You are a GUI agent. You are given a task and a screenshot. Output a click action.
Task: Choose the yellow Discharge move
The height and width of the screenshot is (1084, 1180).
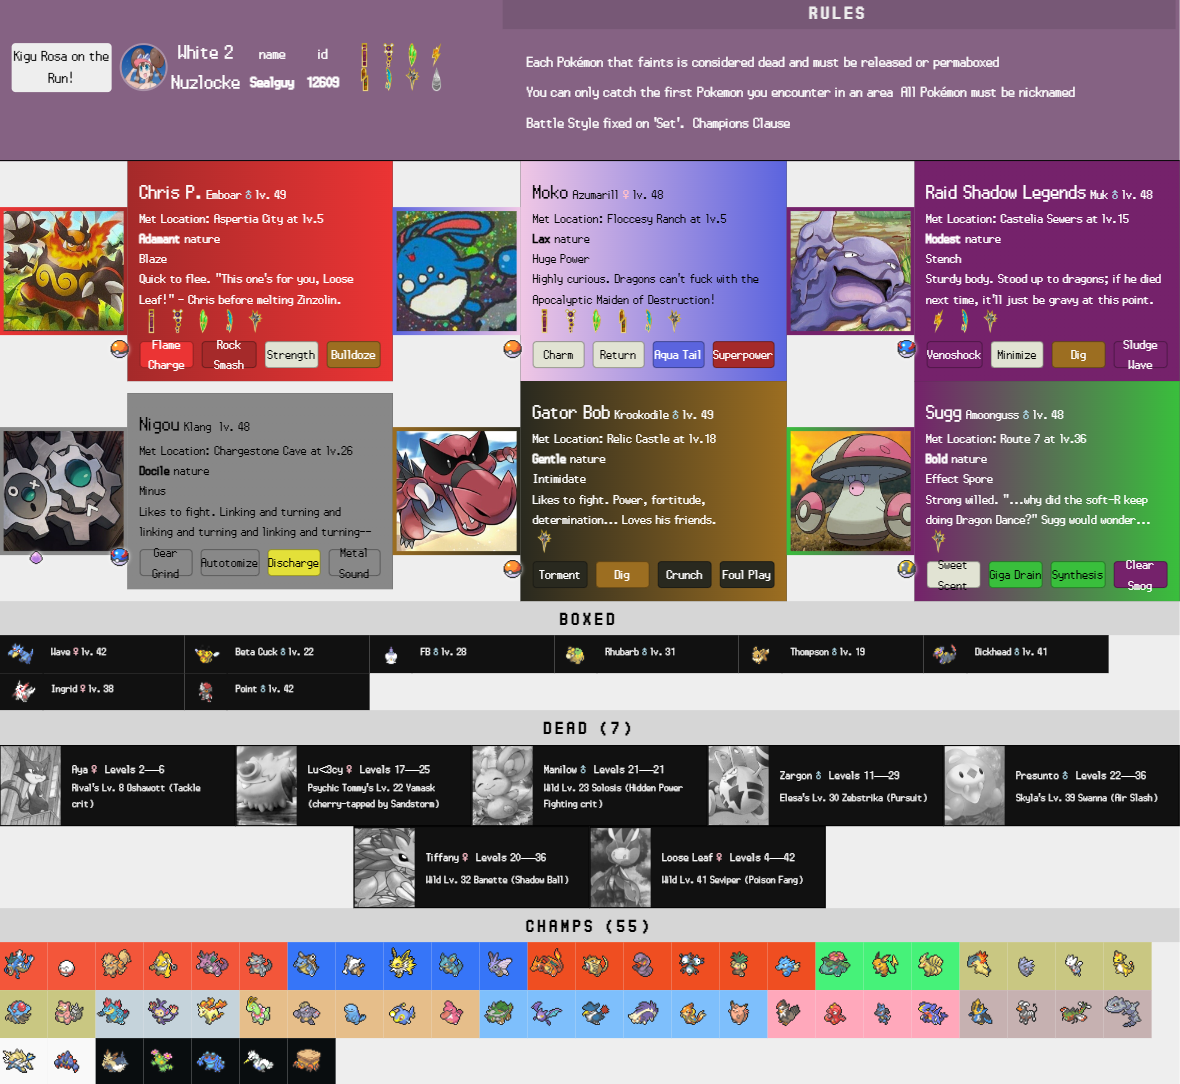(x=293, y=563)
